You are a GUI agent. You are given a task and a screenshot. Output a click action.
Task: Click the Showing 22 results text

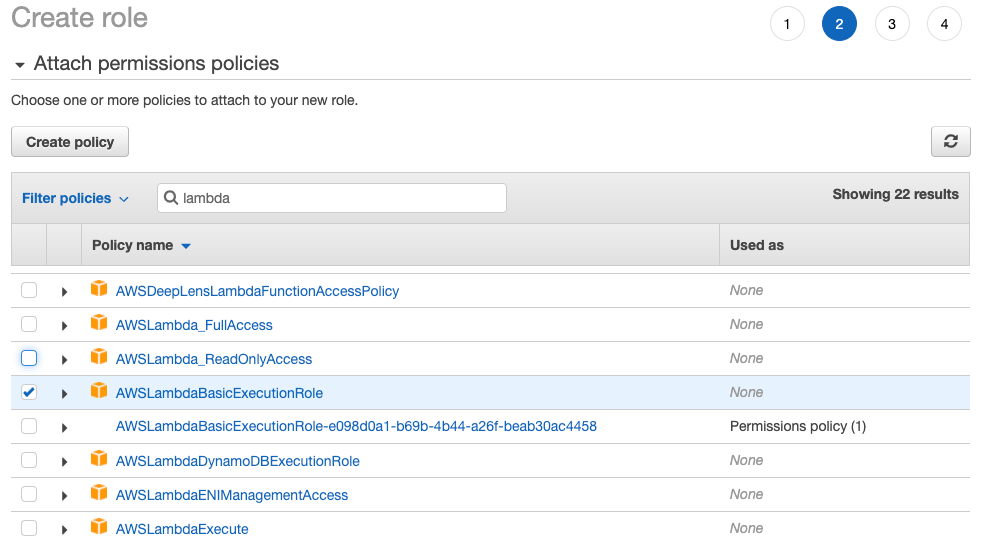coord(895,194)
